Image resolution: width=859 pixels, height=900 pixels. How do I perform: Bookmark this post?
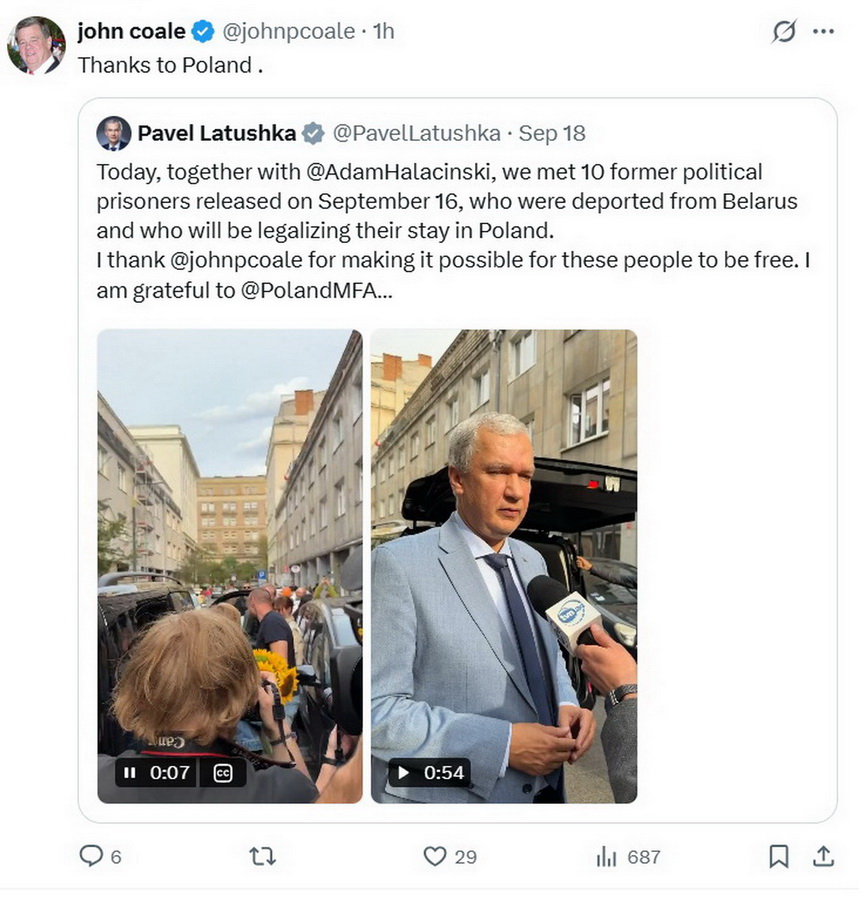pos(778,856)
